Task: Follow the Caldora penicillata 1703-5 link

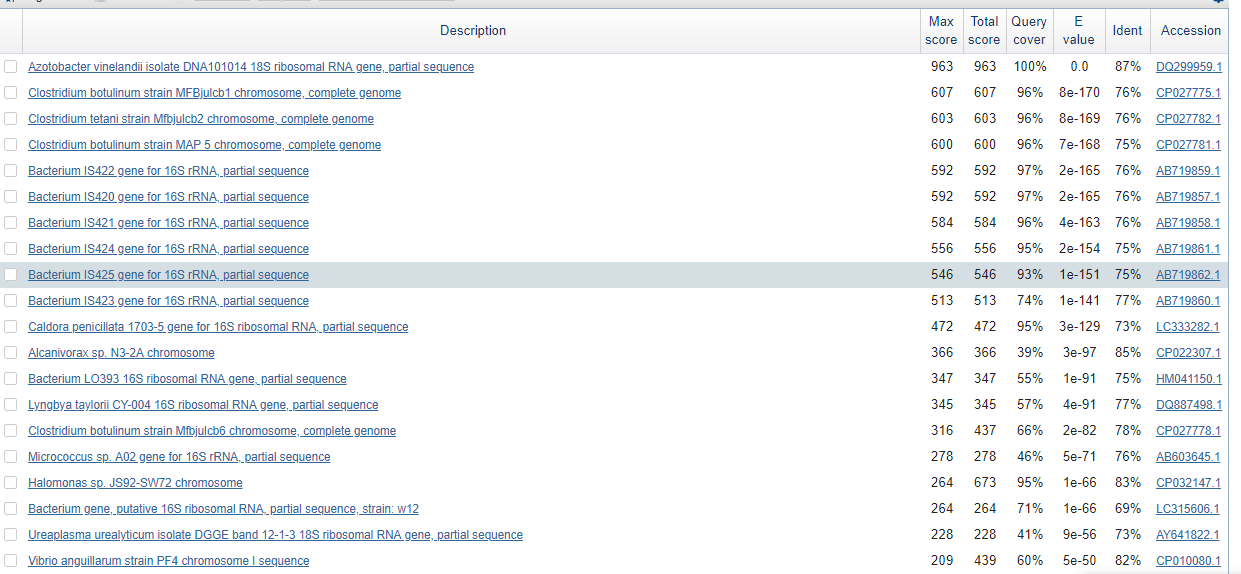Action: [x=218, y=327]
